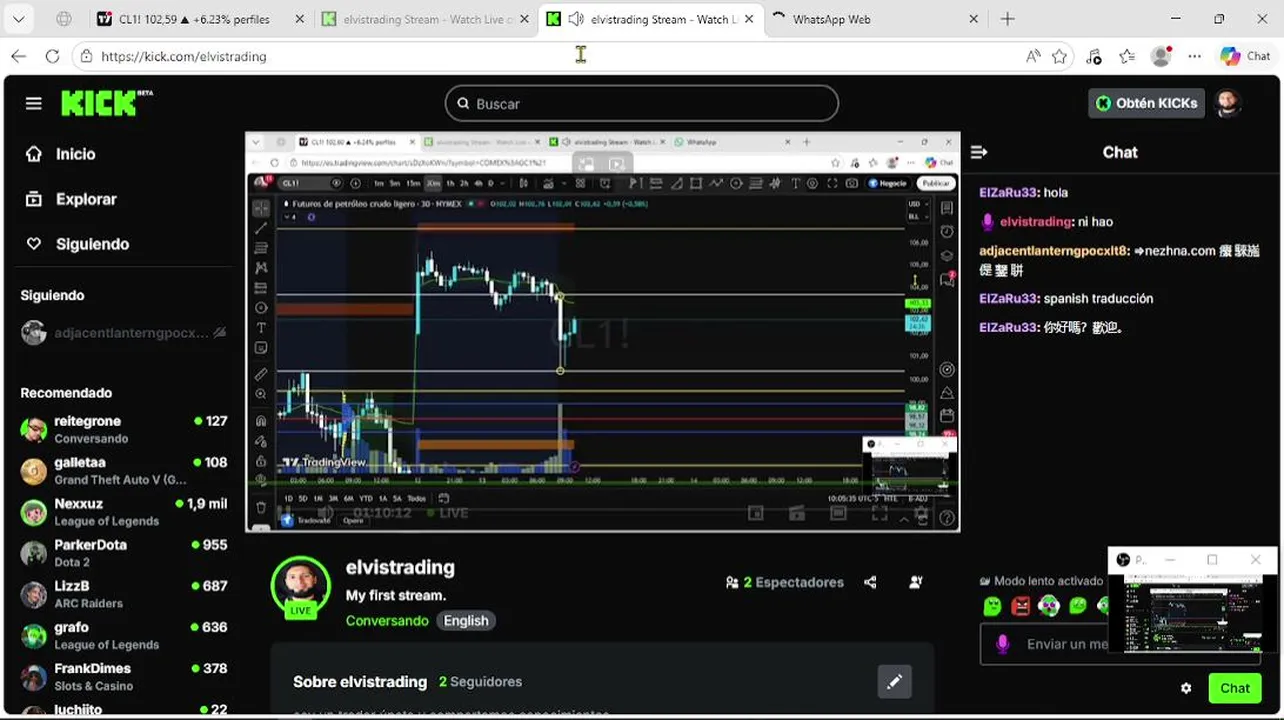Image resolution: width=1284 pixels, height=720 pixels.
Task: Close the WhatsApp Web tab
Action: [974, 19]
